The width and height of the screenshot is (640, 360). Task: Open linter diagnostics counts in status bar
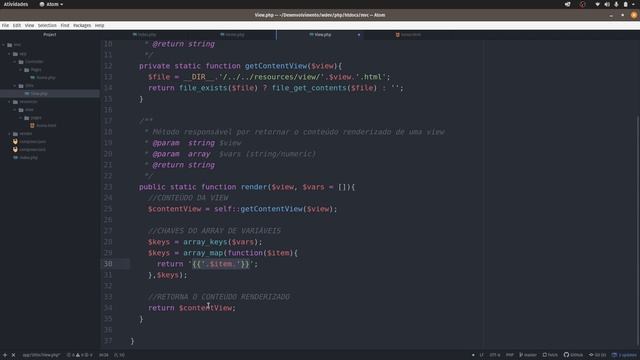(x=80, y=355)
